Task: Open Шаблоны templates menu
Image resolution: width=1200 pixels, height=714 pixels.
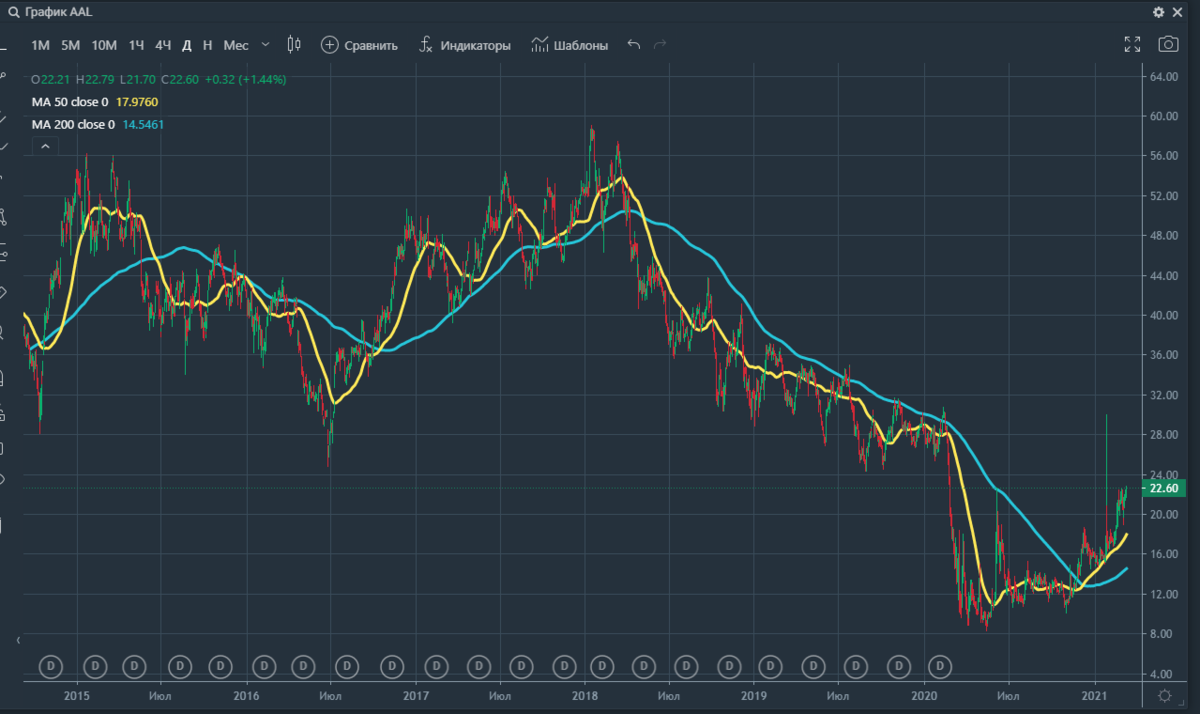Action: (569, 45)
